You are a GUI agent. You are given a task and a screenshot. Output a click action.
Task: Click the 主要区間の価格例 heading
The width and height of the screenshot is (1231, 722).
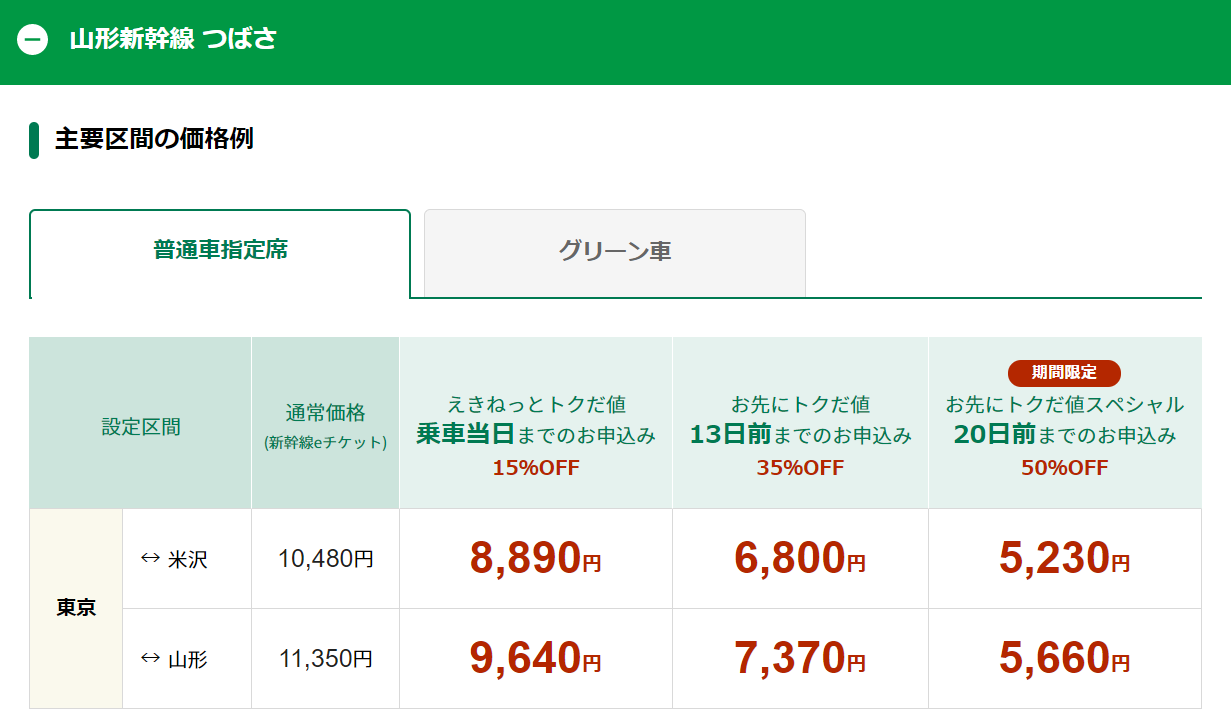point(154,139)
